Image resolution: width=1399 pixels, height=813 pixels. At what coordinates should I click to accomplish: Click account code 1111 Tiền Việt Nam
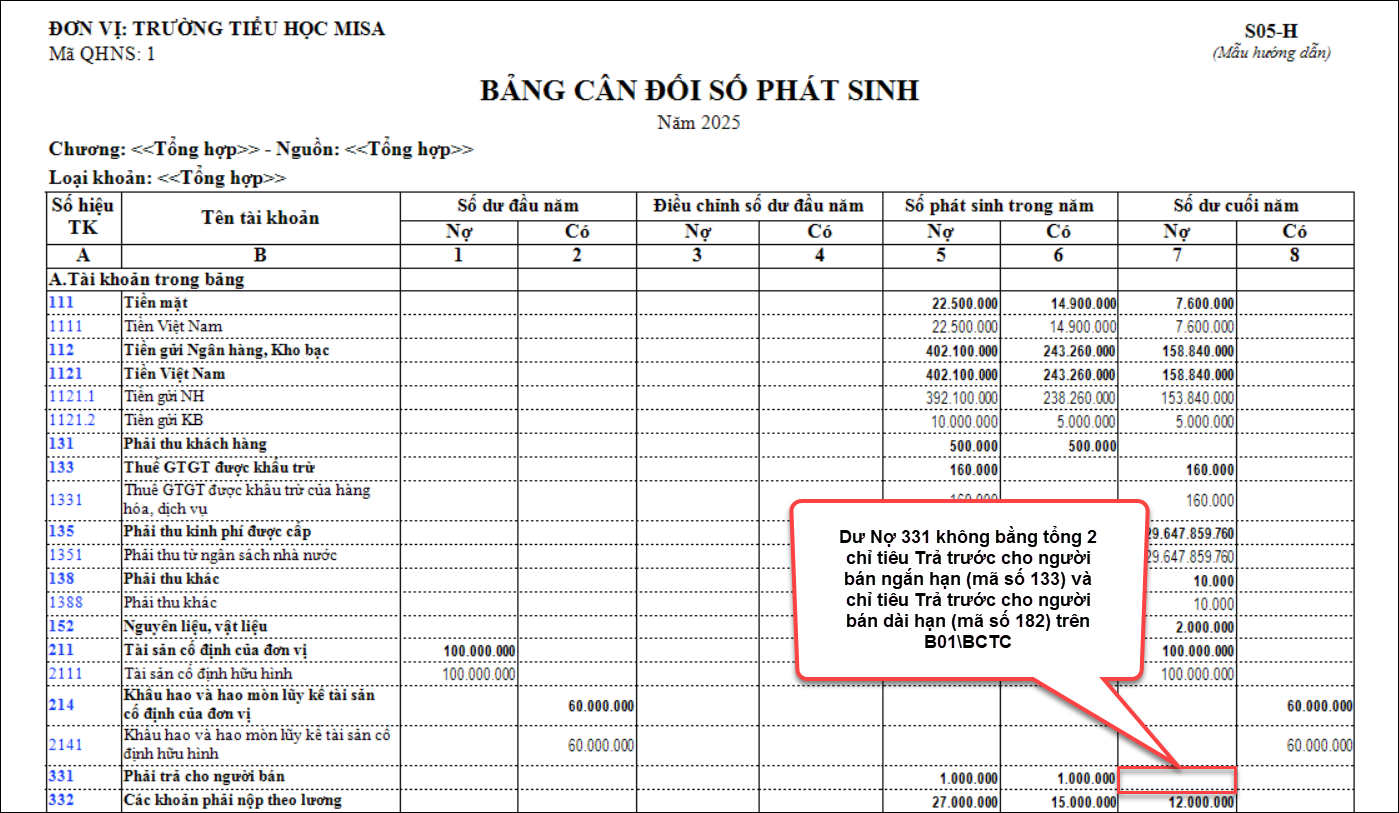(65, 326)
